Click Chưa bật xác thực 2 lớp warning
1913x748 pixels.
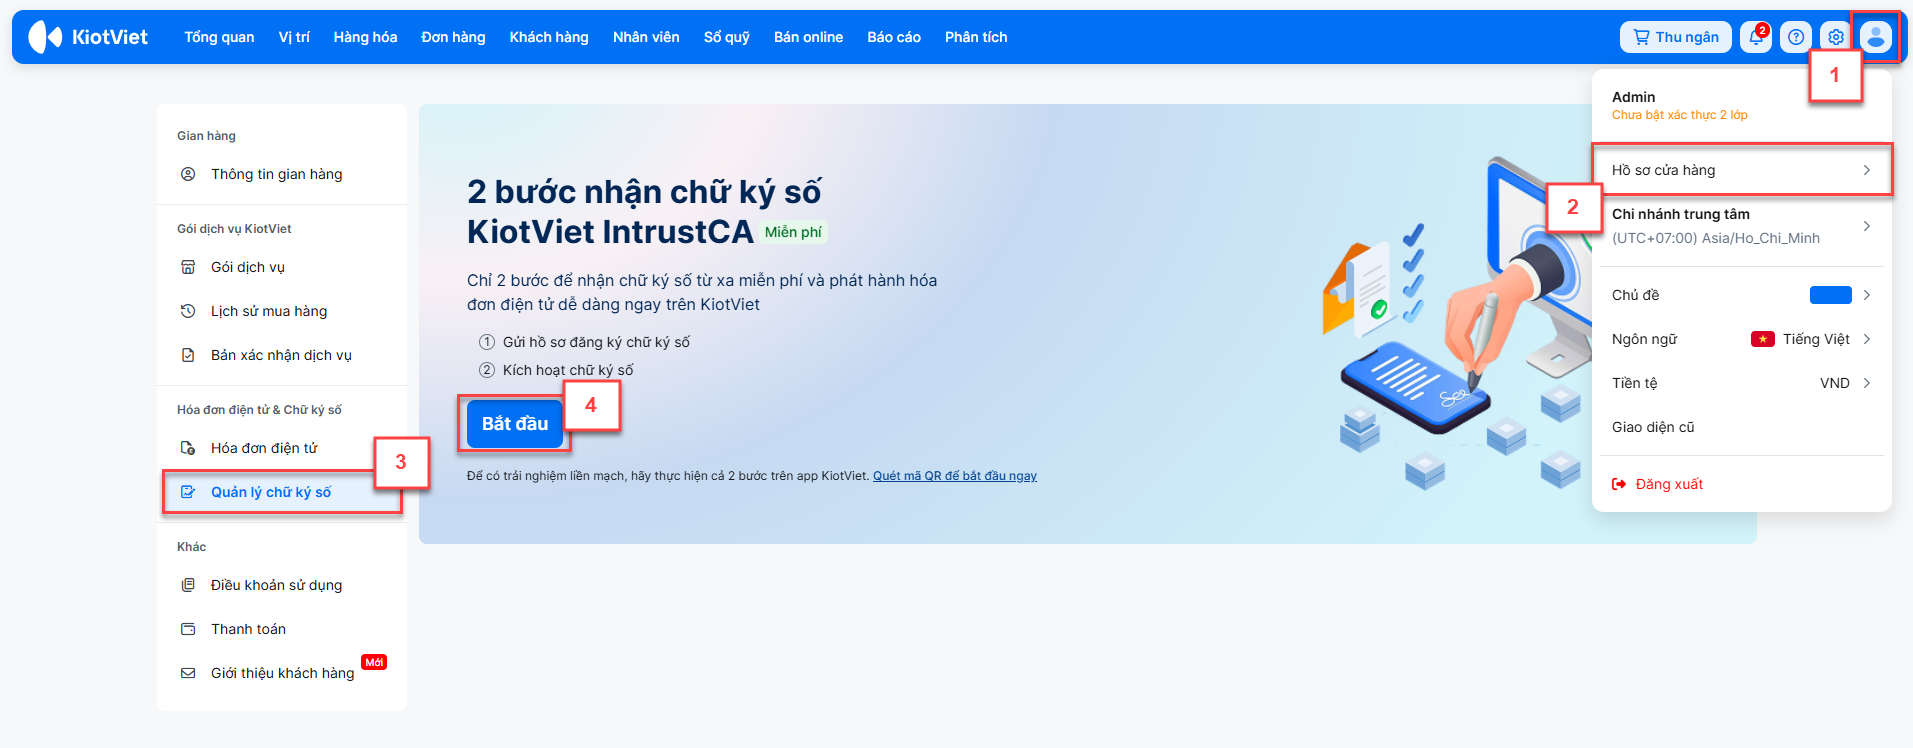click(1680, 115)
